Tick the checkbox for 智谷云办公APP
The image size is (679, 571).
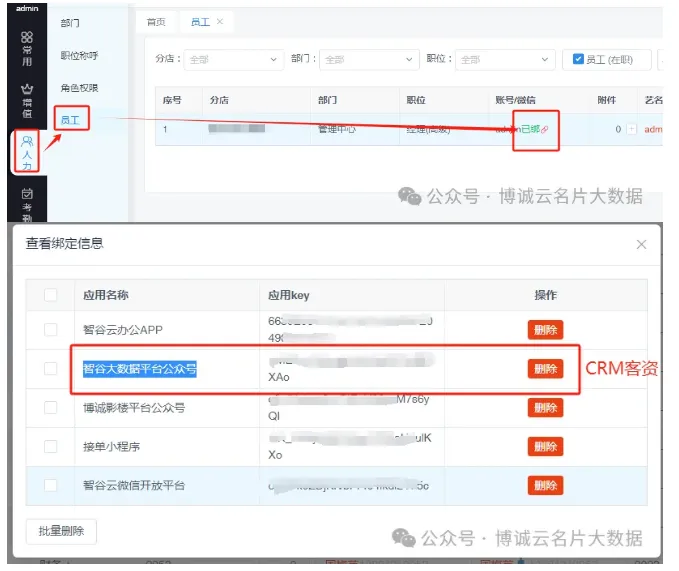tap(51, 329)
